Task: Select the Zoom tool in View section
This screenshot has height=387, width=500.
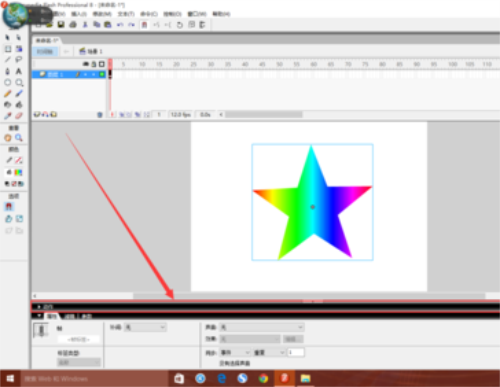Action: (x=19, y=138)
